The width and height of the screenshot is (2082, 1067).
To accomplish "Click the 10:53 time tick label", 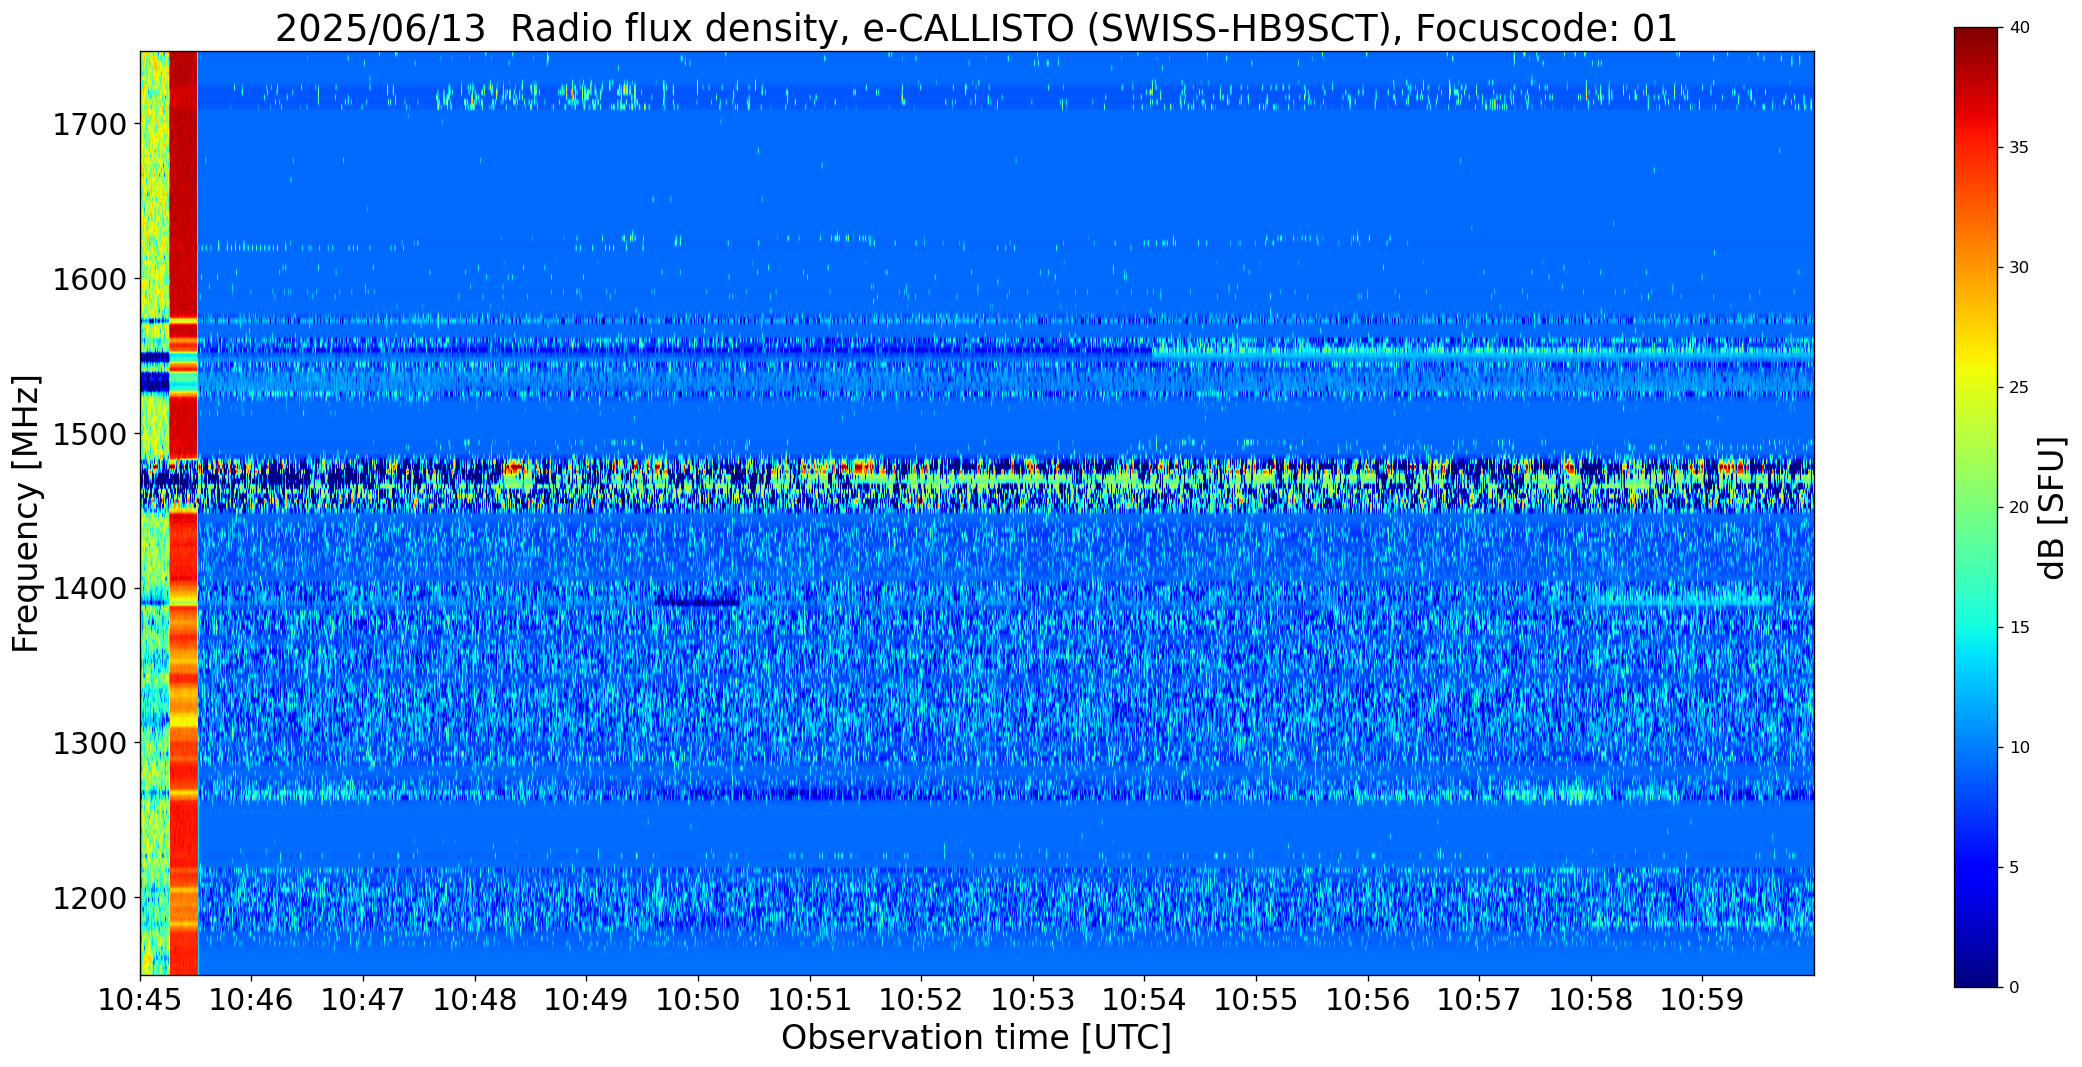I will pos(1033,999).
